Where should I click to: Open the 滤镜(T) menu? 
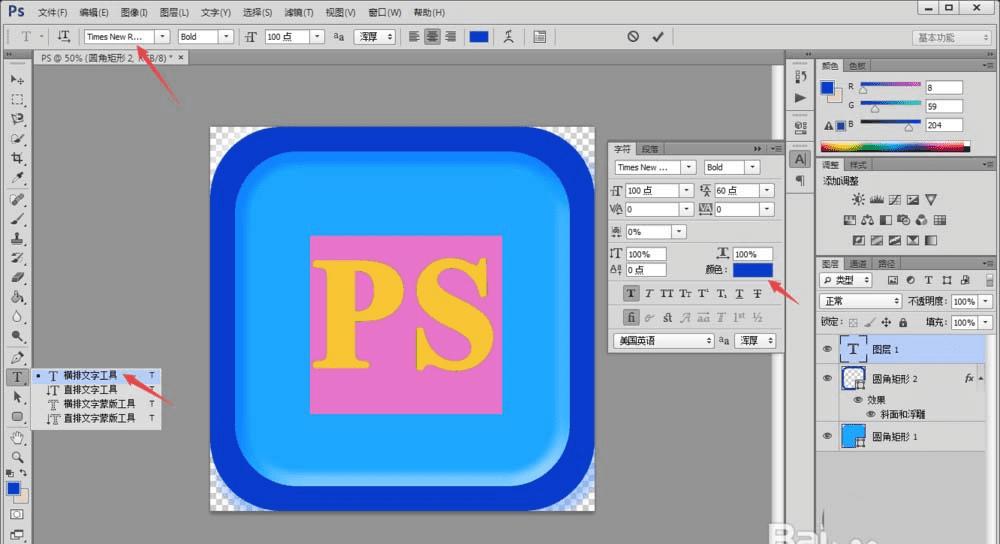298,12
